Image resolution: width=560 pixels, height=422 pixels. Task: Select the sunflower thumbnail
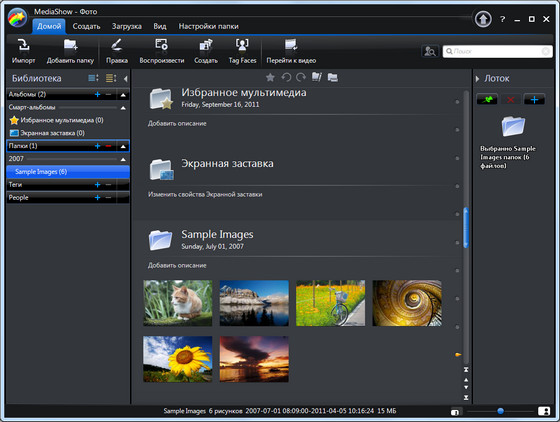pos(178,359)
